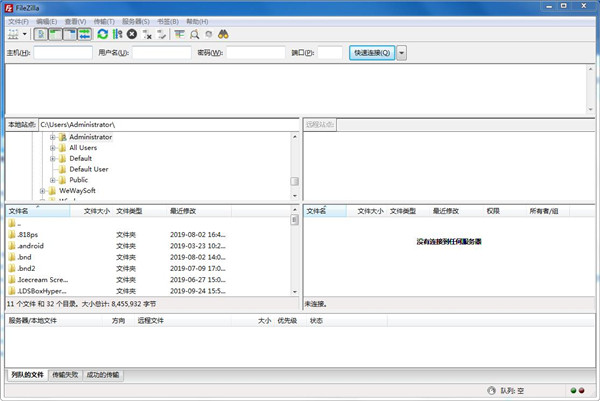The image size is (600, 401).
Task: Sort local list by 文件大小 column
Action: coord(92,211)
